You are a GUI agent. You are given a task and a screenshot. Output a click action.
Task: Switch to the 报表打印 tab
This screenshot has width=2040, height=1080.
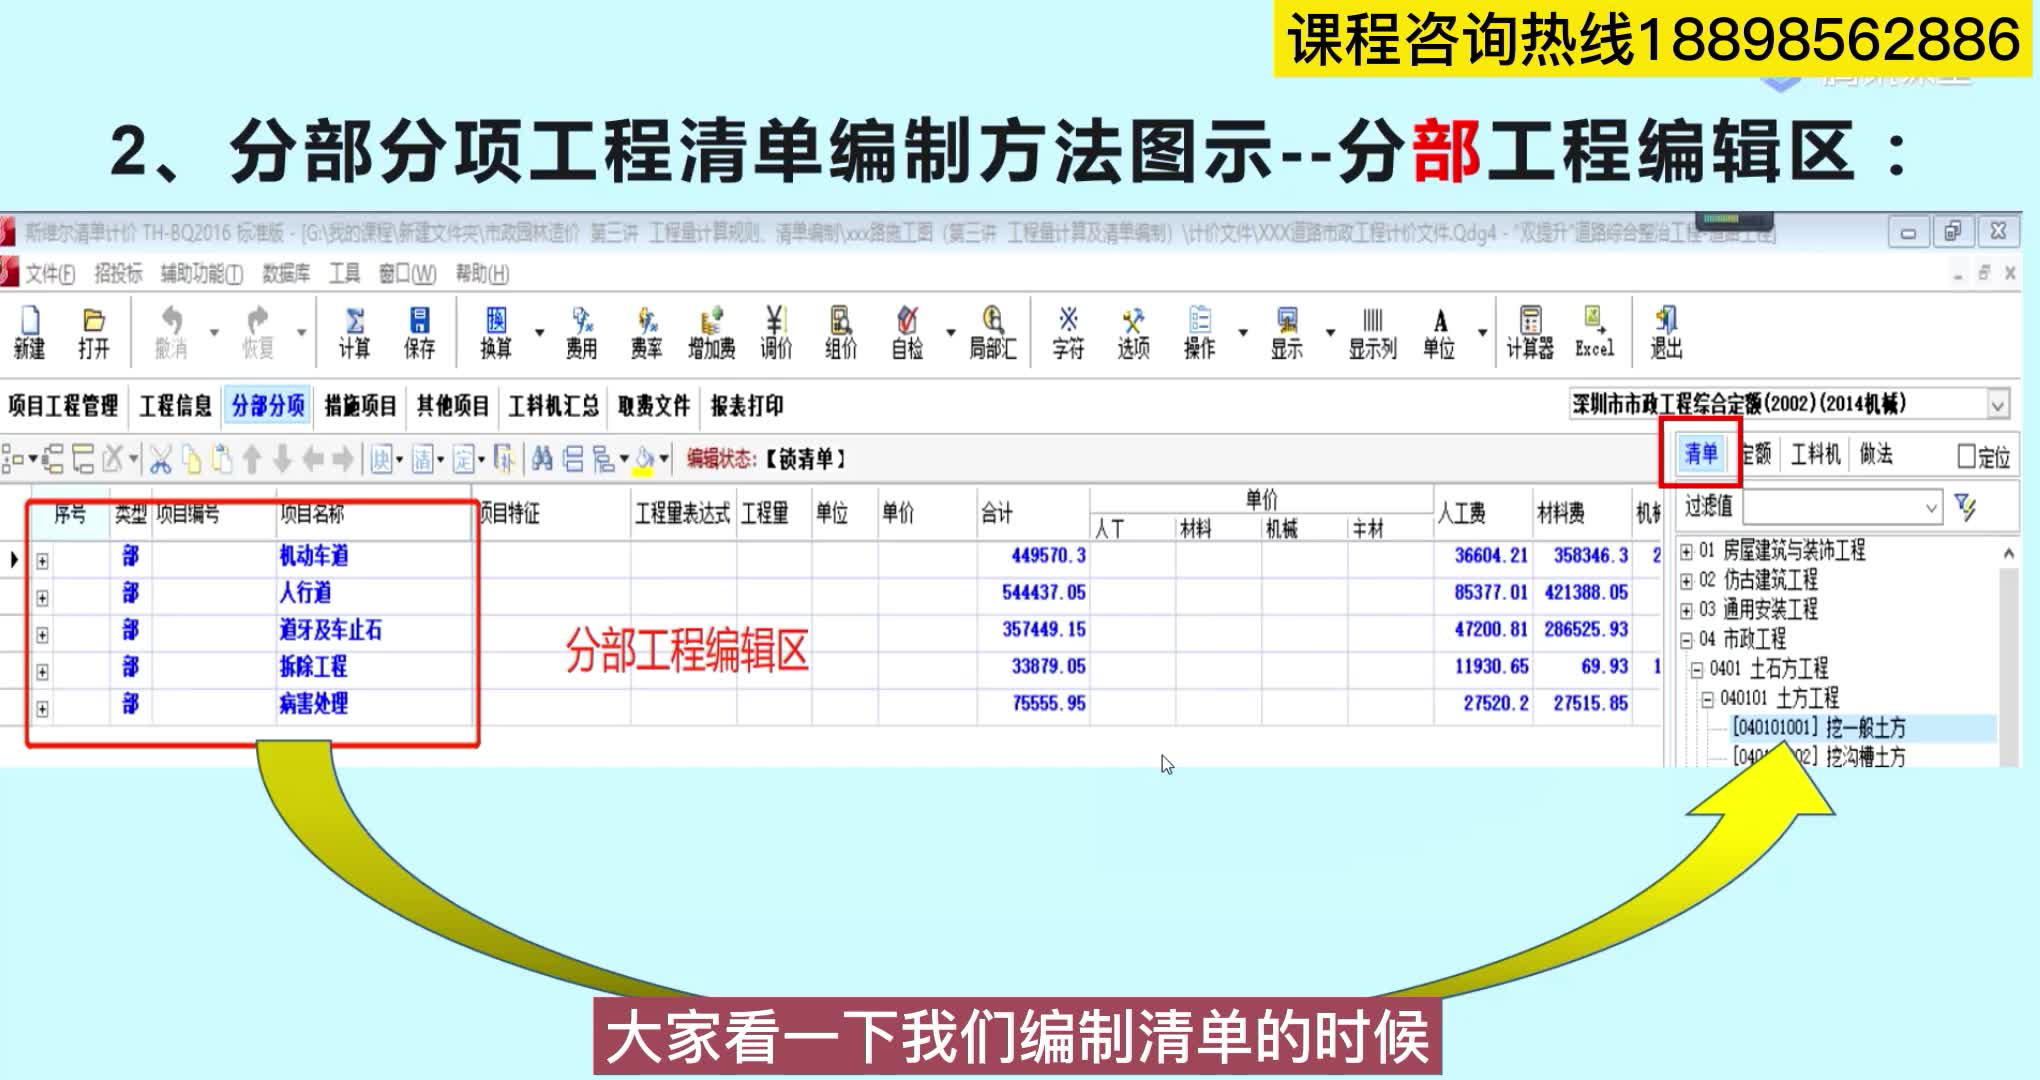746,405
